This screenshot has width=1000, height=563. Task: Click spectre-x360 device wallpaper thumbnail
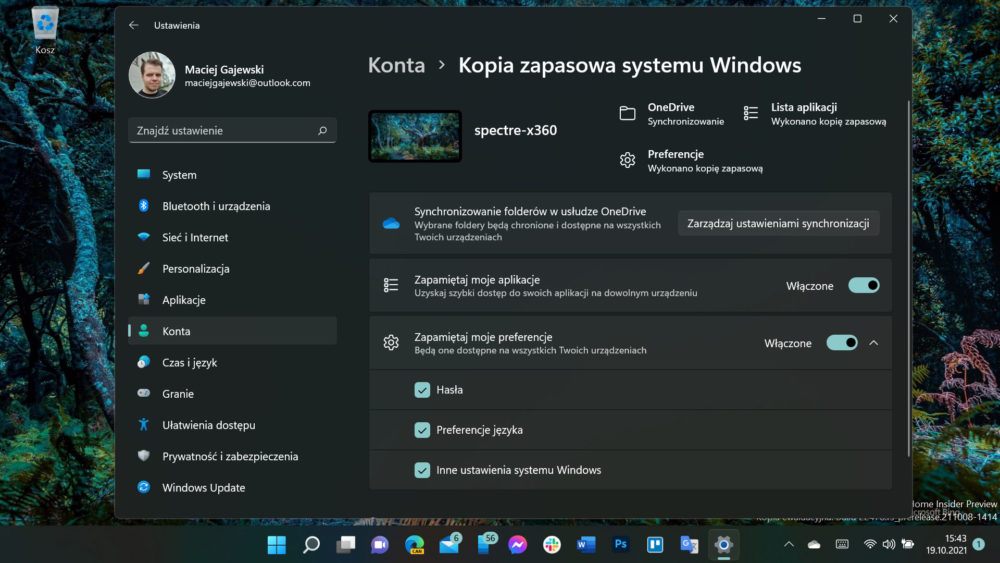[415, 136]
